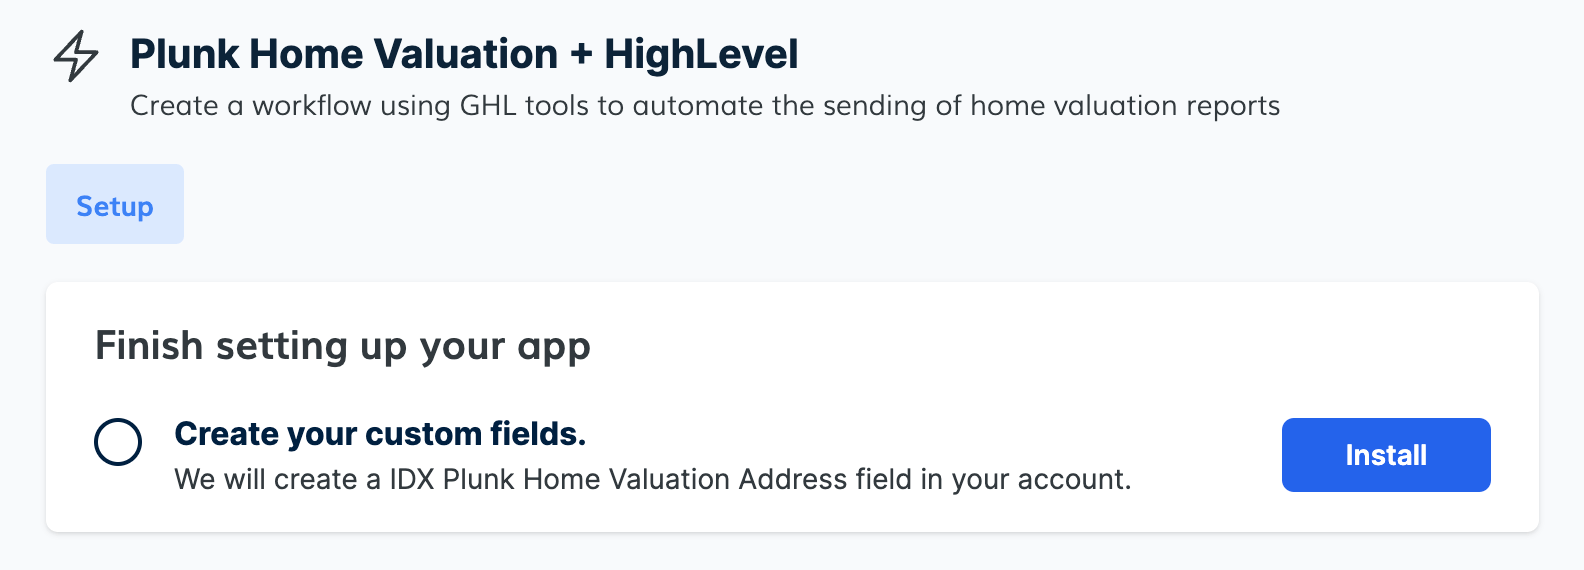This screenshot has width=1584, height=570.
Task: Click the word "Plunk" in the page title
Action: pyautogui.click(x=184, y=55)
